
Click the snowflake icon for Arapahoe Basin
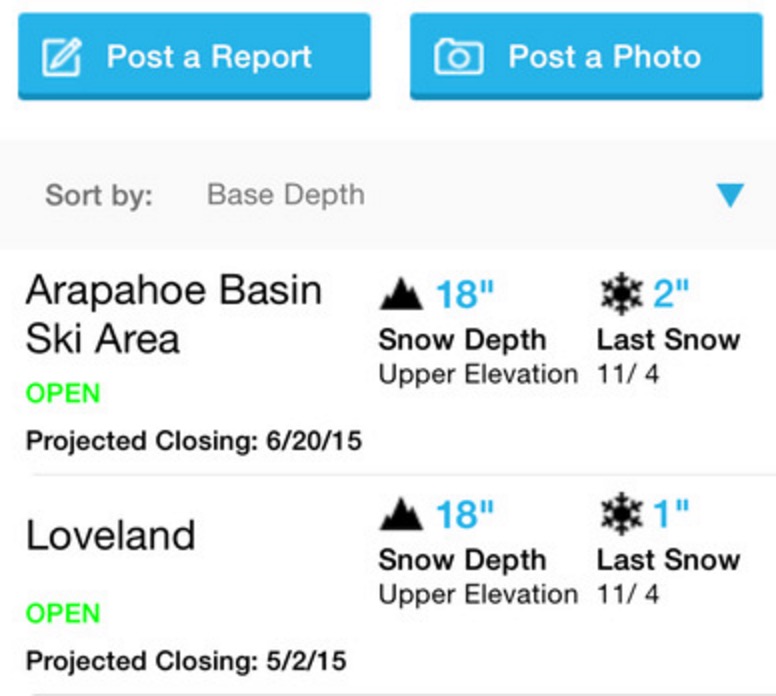[621, 293]
